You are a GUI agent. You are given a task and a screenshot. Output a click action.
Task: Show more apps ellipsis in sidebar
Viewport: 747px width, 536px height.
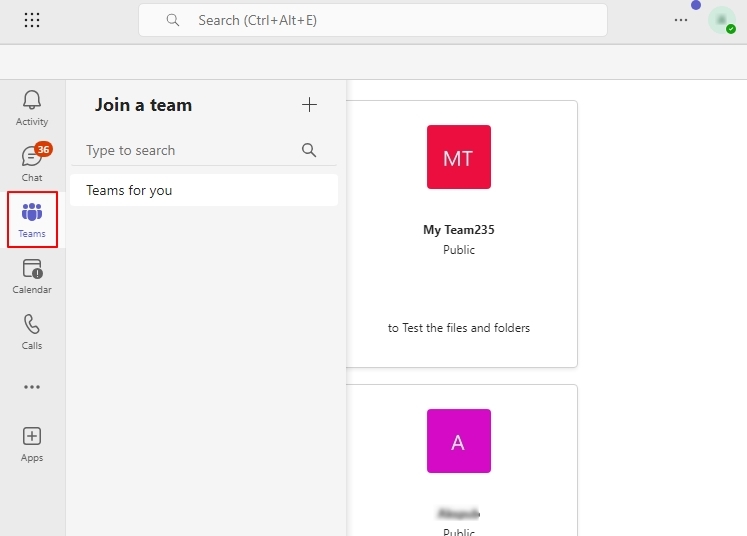click(x=32, y=387)
